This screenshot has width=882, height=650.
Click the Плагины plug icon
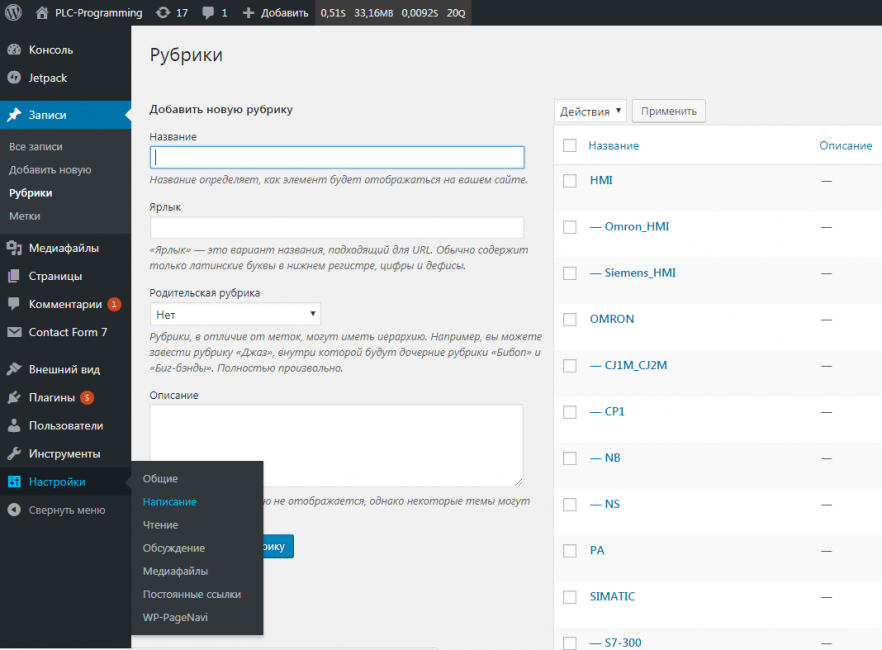point(14,397)
